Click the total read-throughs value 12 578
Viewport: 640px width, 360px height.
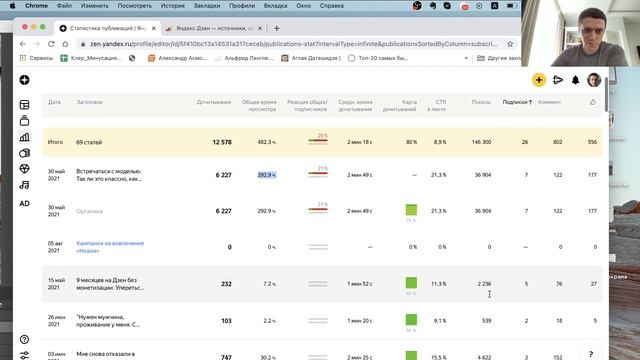point(222,142)
